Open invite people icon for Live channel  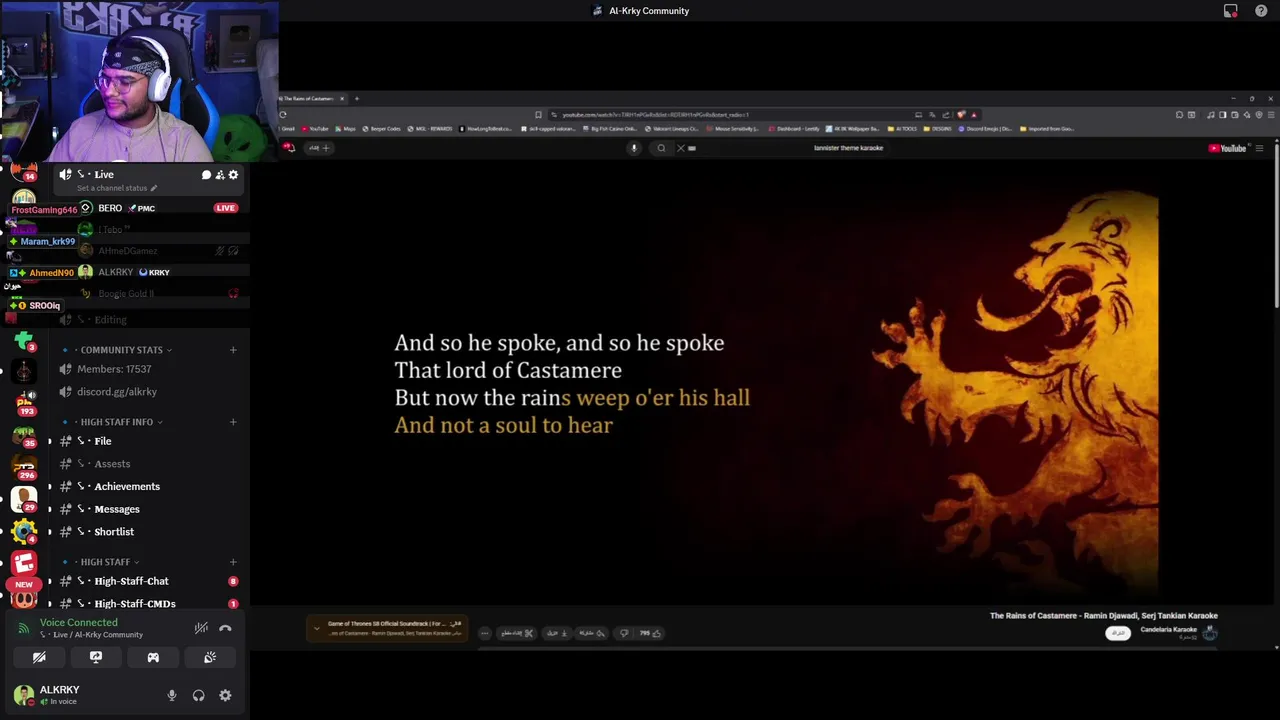pos(220,175)
